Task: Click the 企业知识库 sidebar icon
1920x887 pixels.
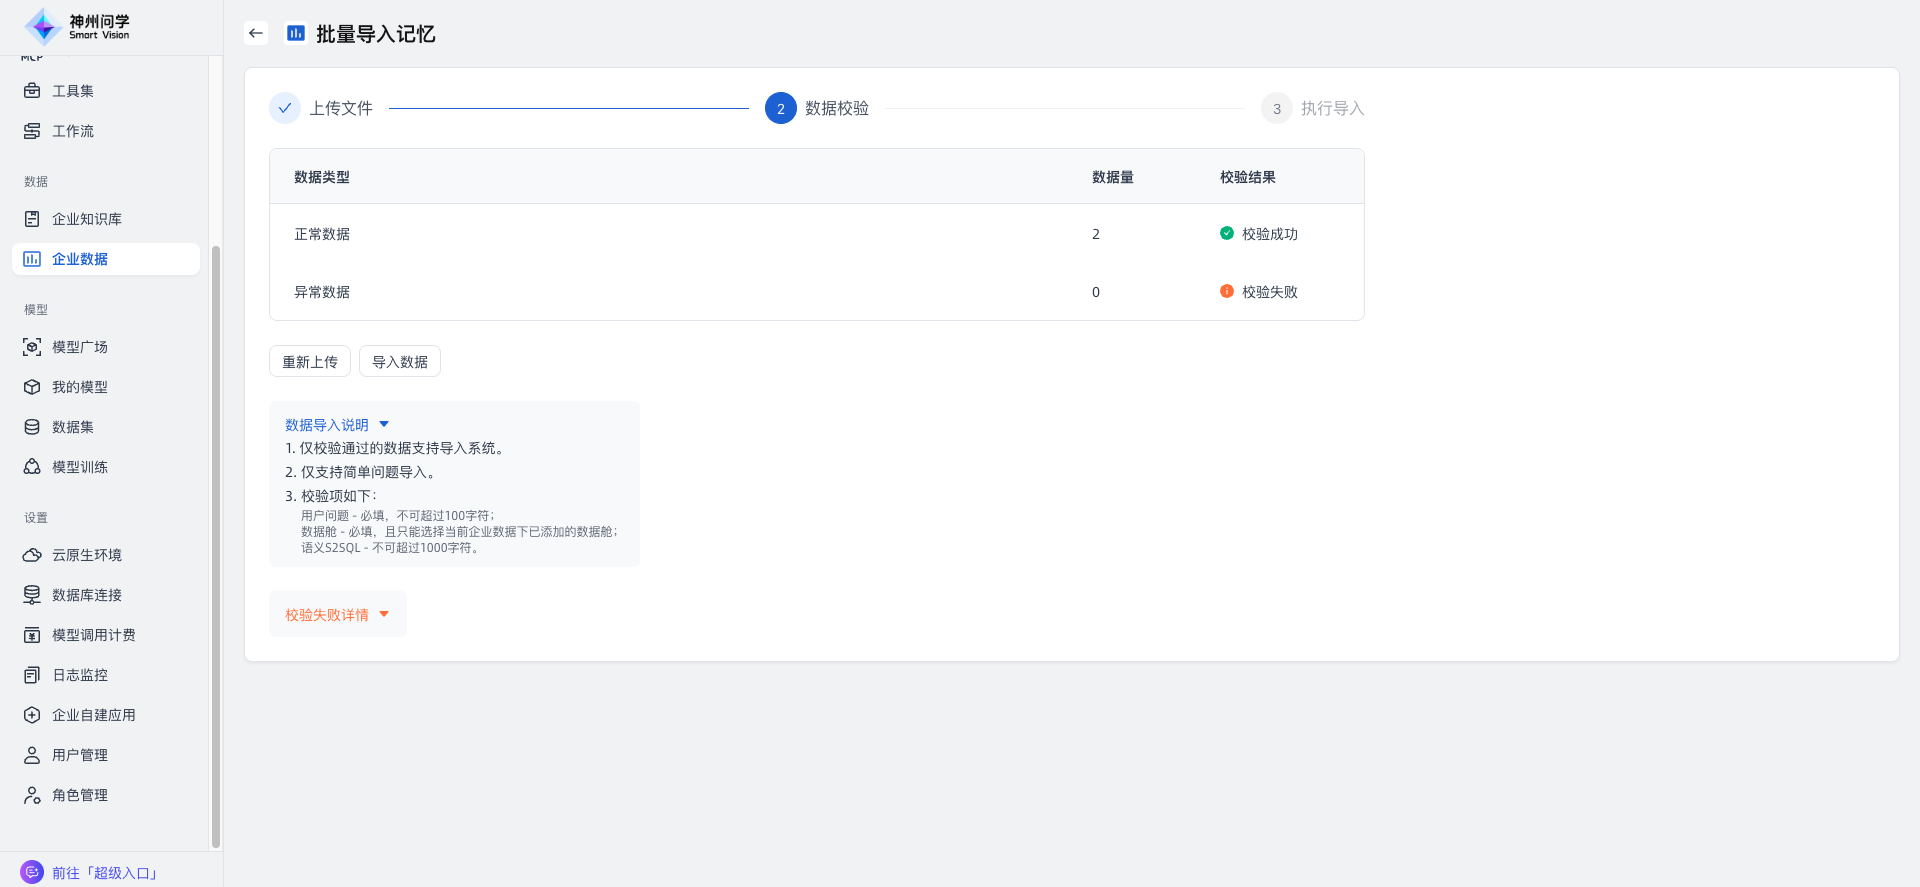Action: (x=32, y=219)
